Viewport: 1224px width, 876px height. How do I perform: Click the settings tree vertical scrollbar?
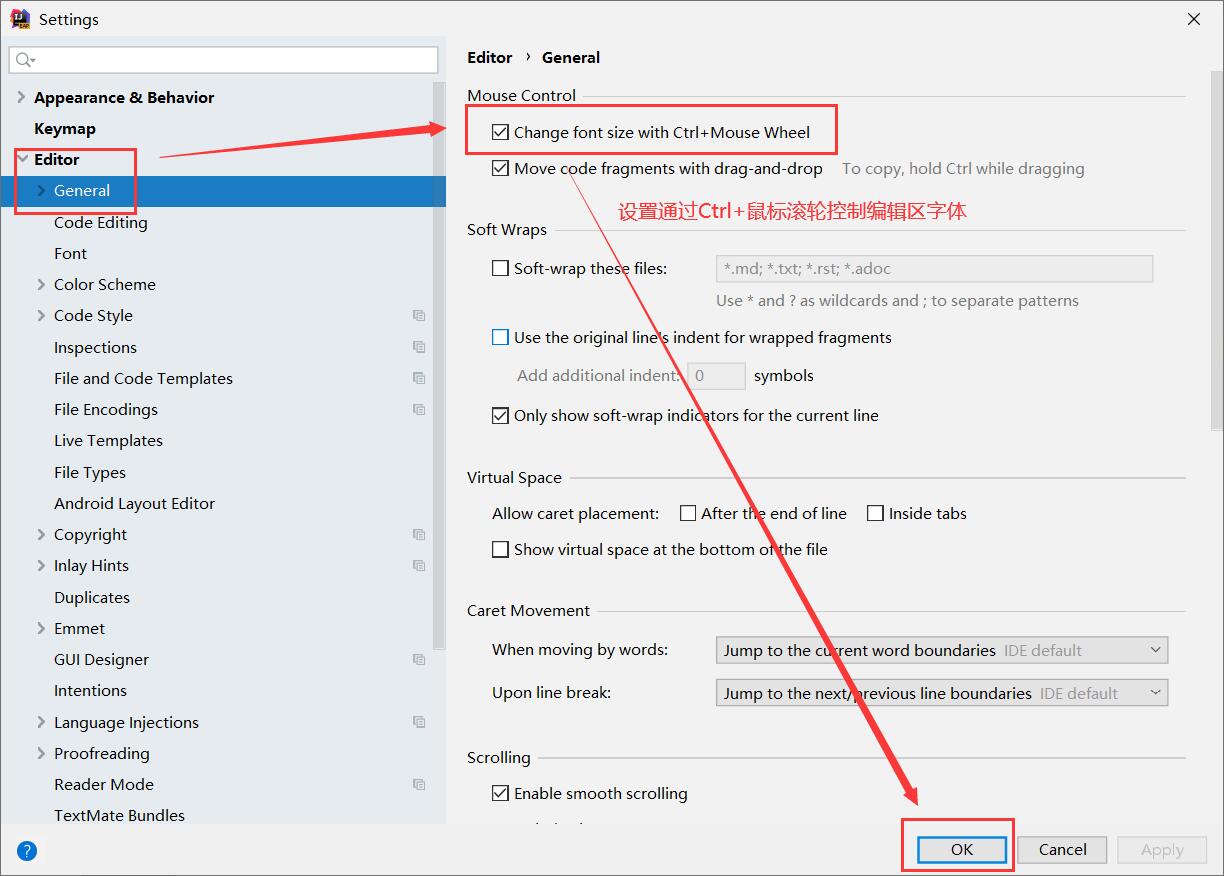439,365
